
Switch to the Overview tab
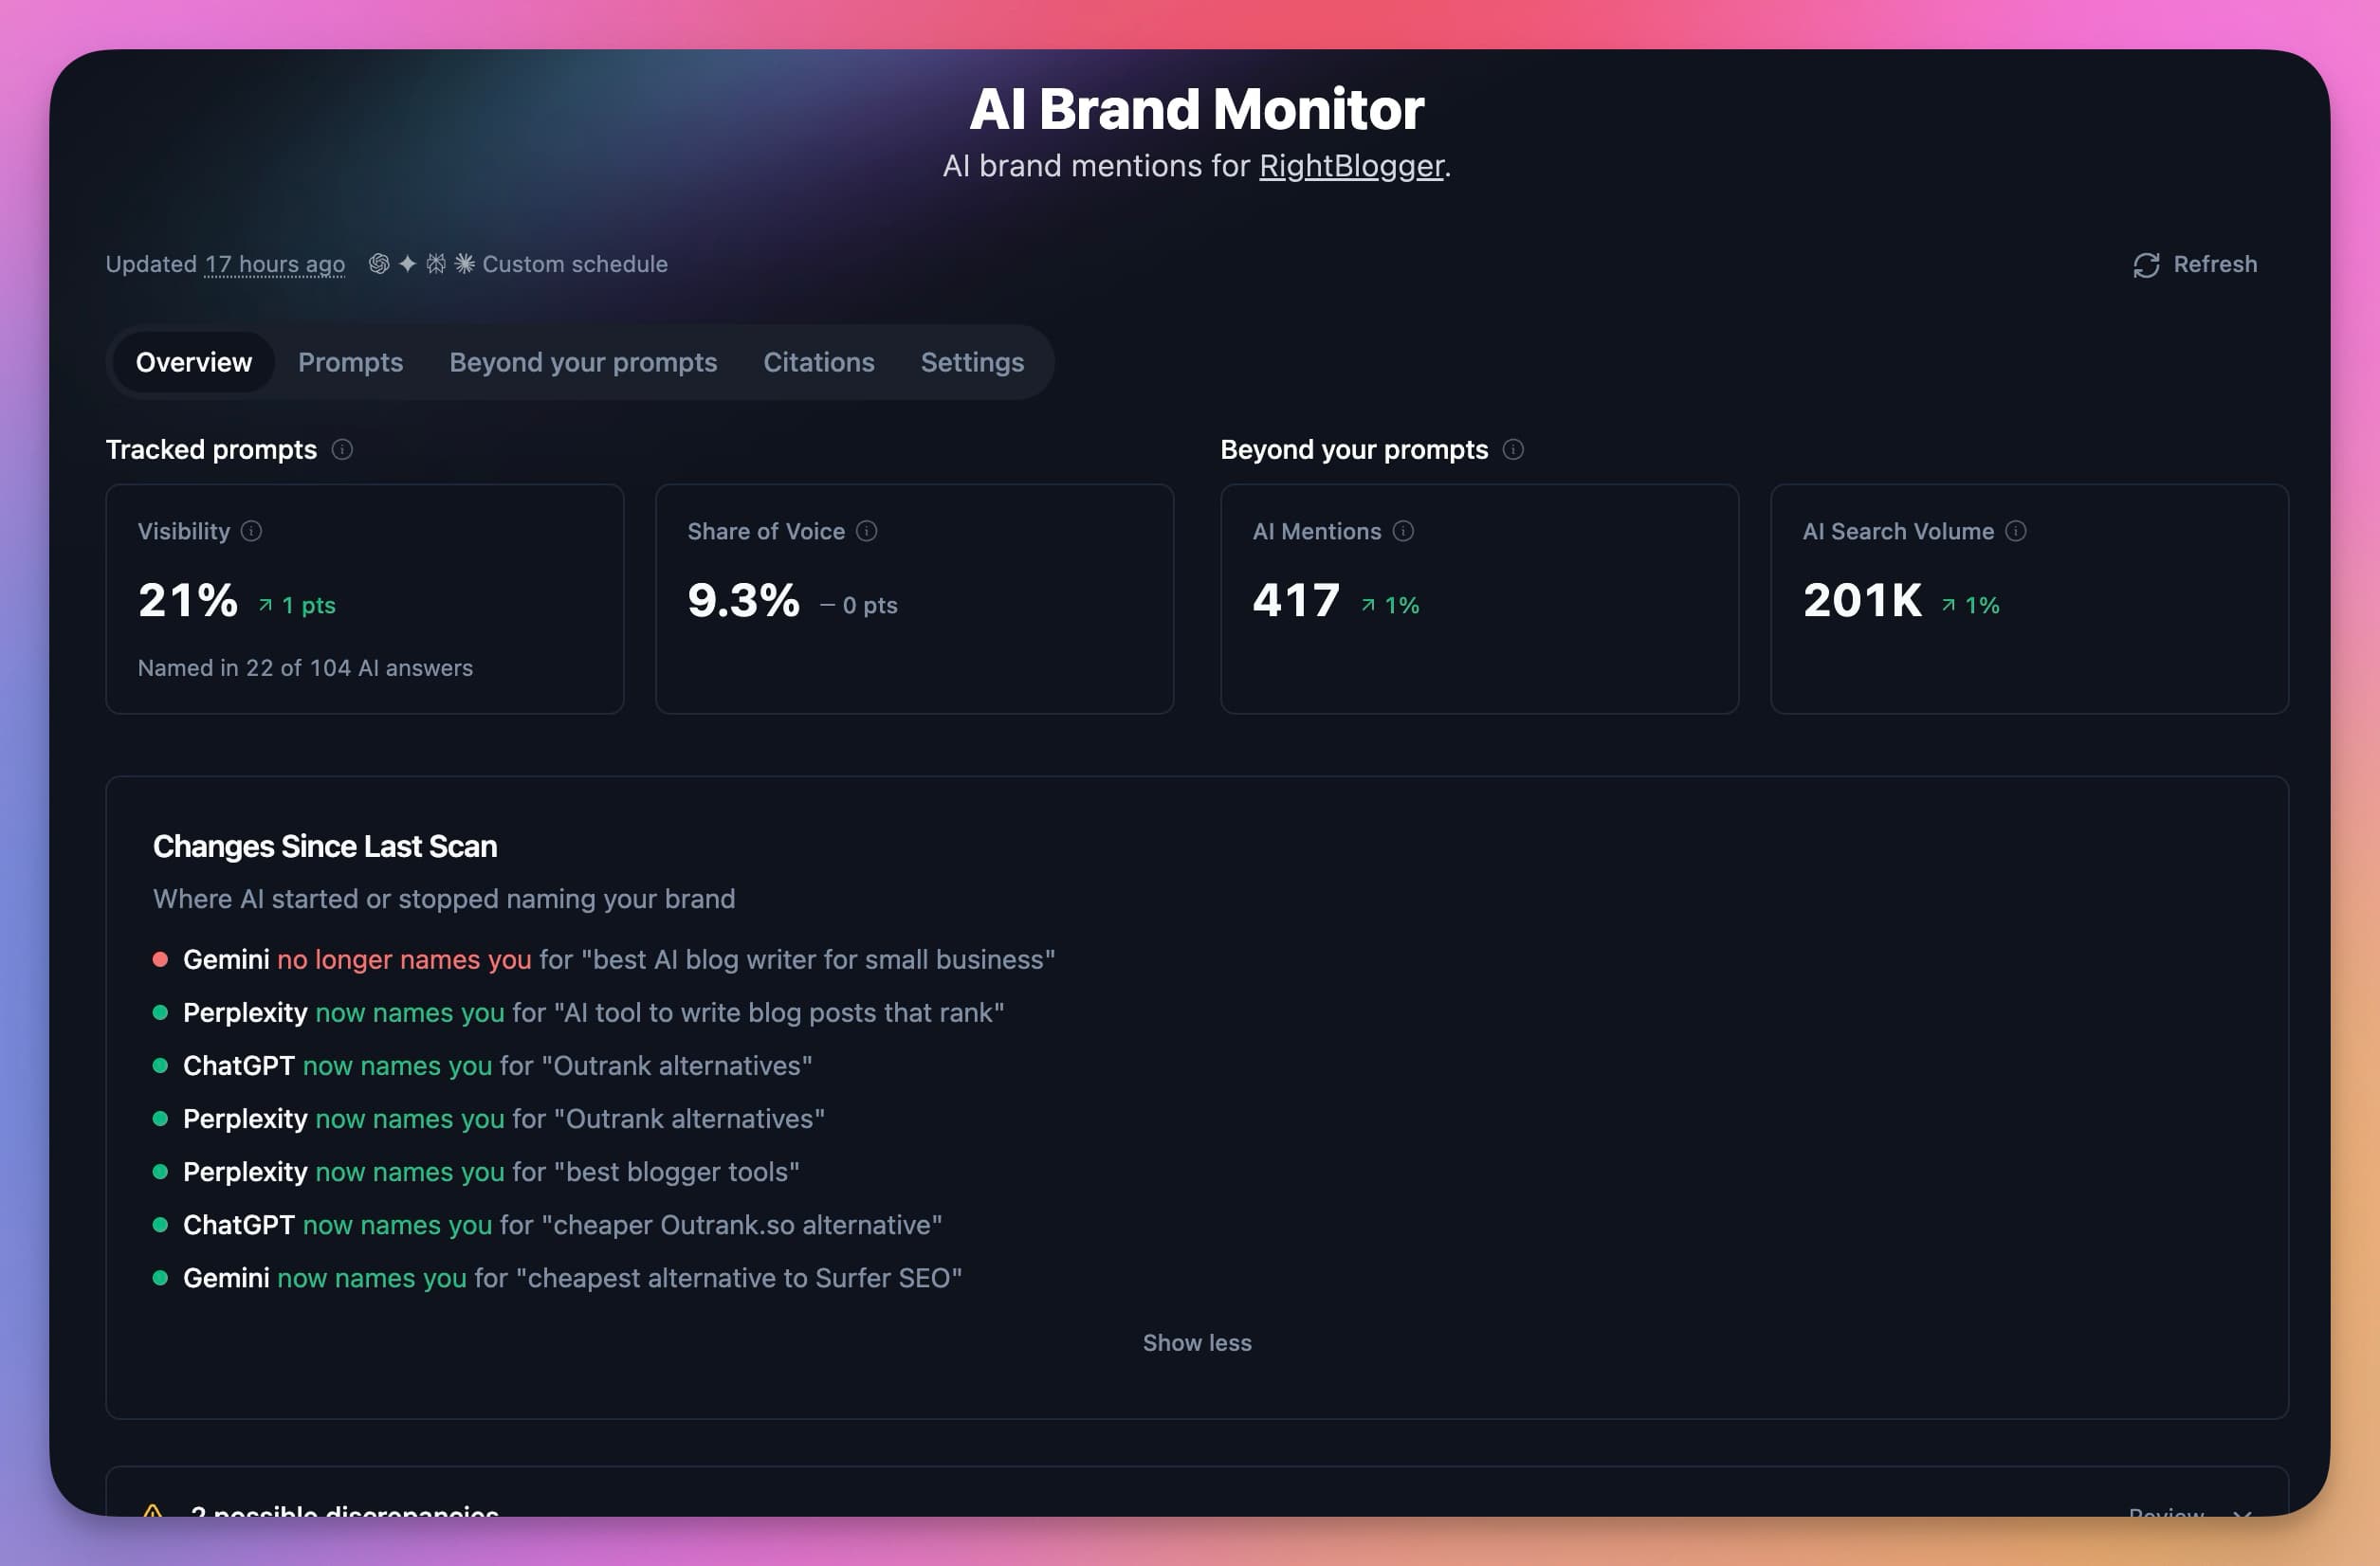[193, 362]
